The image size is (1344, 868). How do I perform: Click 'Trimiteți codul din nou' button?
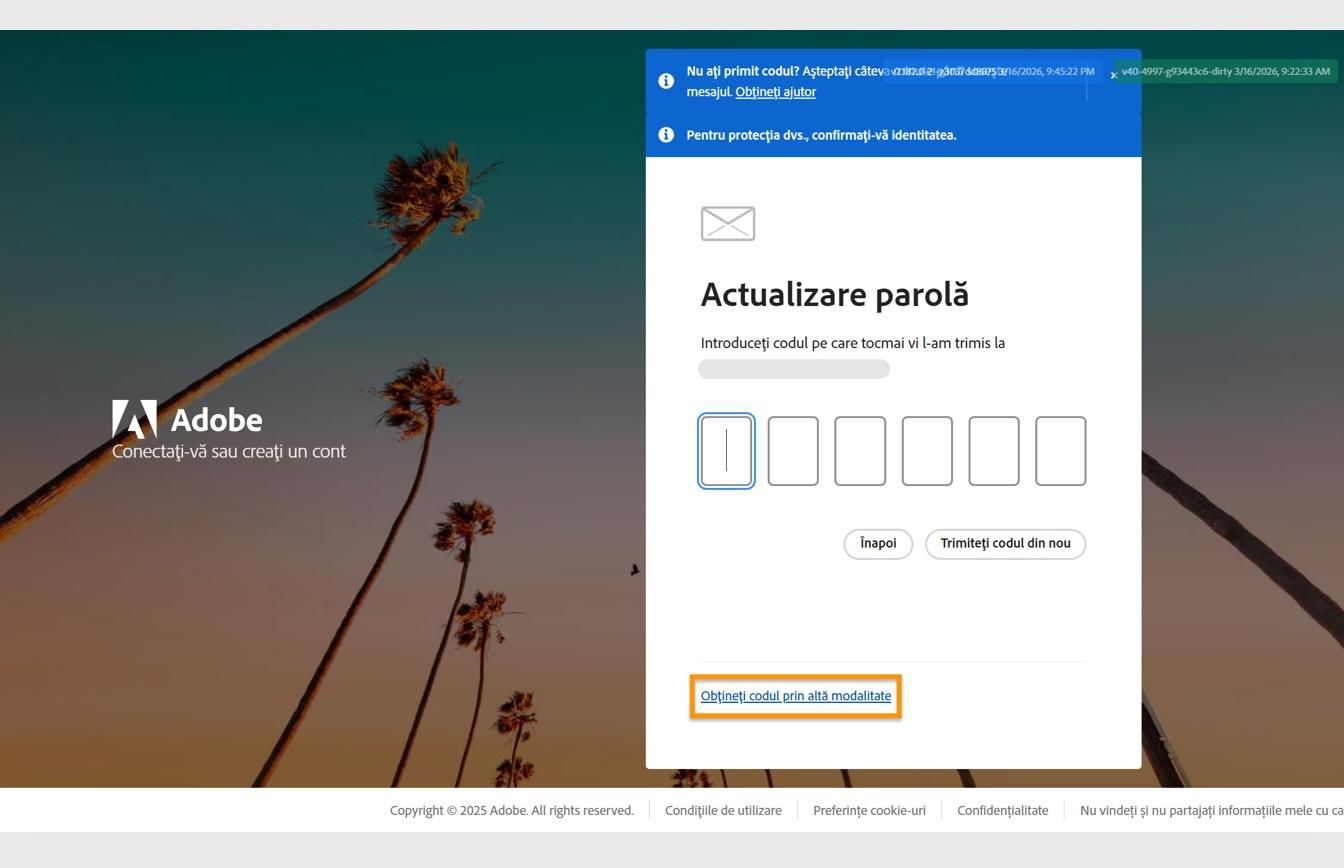1005,544
